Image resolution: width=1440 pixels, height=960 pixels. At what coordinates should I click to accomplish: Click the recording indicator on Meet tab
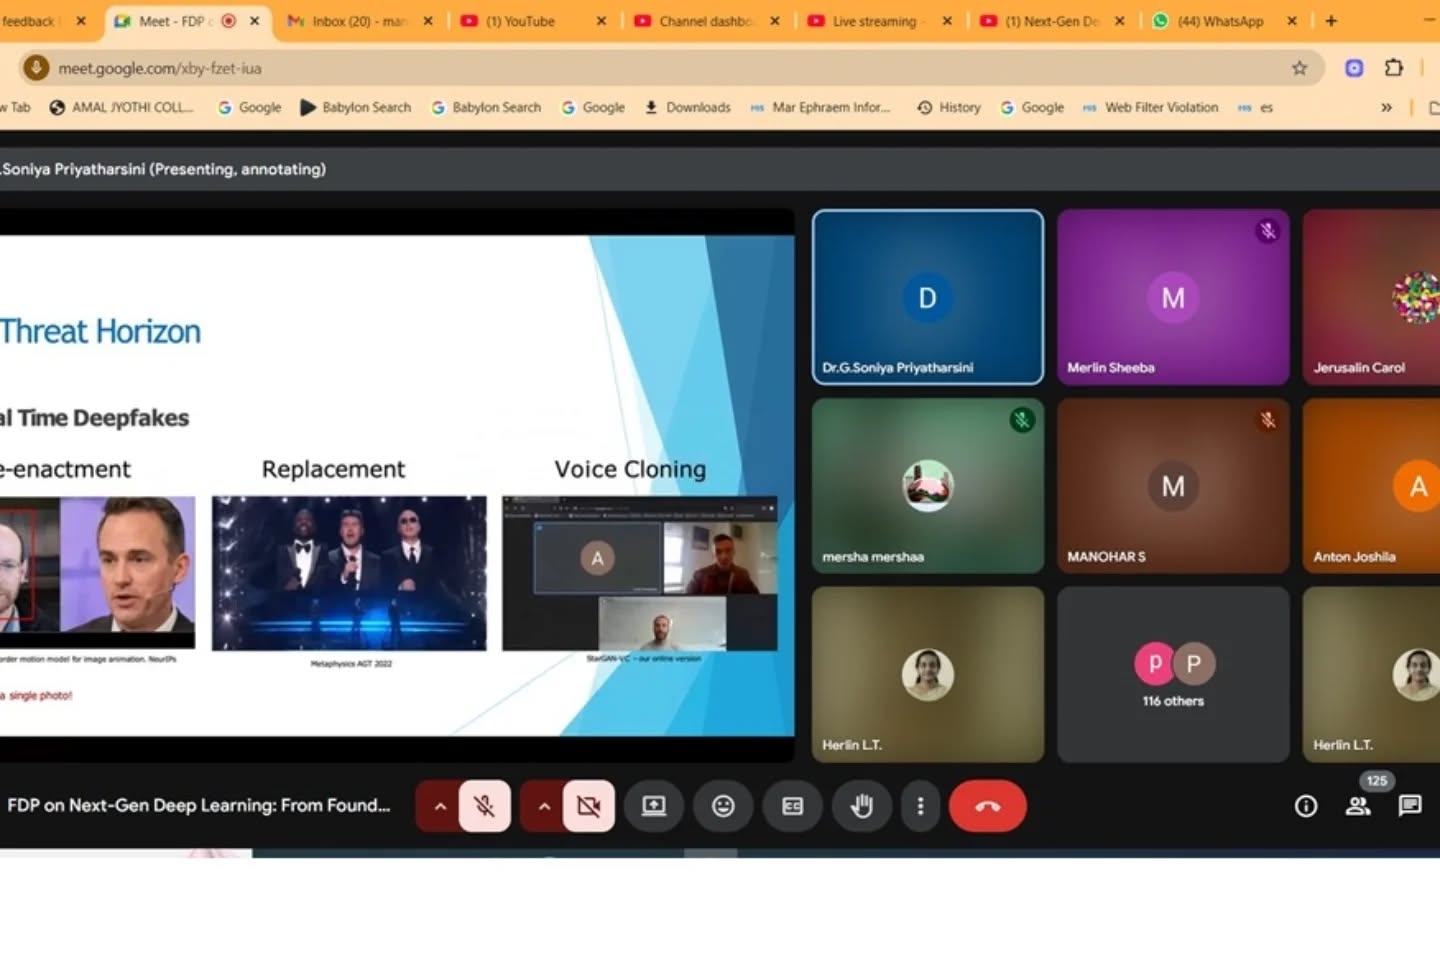[x=228, y=21]
